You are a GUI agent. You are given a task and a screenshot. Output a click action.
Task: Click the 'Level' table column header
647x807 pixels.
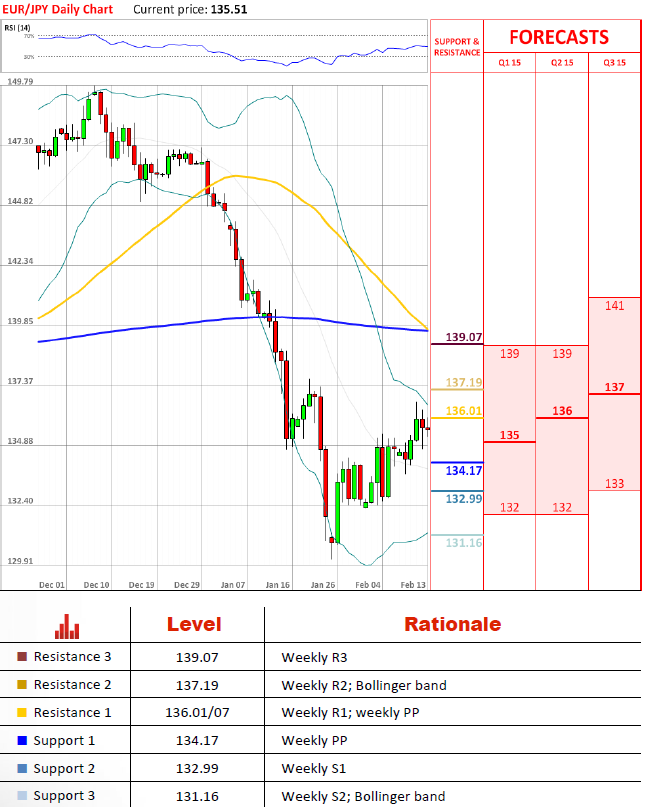pyautogui.click(x=194, y=624)
